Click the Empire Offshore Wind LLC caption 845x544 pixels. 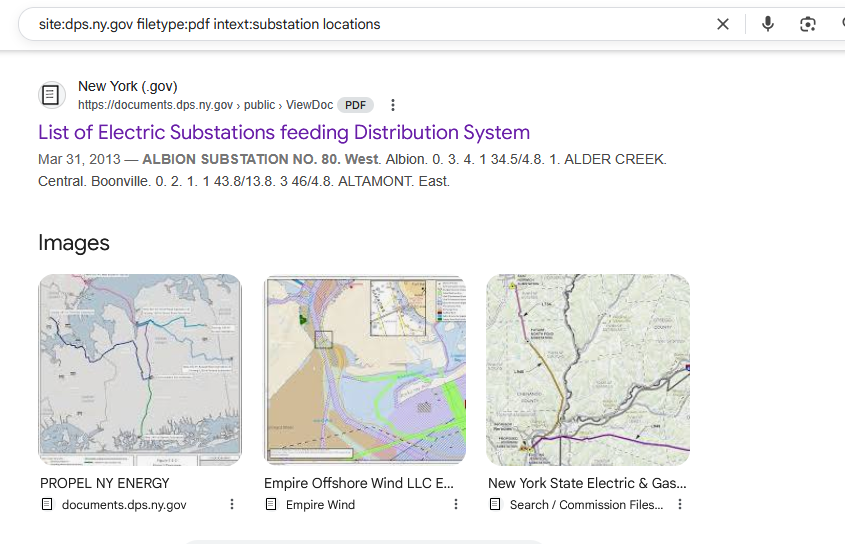(x=359, y=483)
